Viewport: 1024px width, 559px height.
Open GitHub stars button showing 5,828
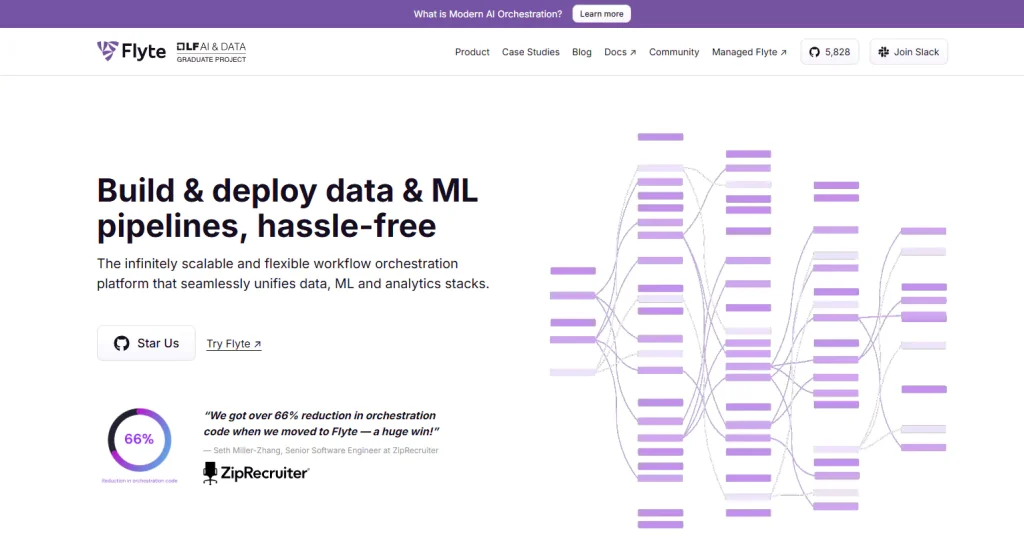coord(829,52)
